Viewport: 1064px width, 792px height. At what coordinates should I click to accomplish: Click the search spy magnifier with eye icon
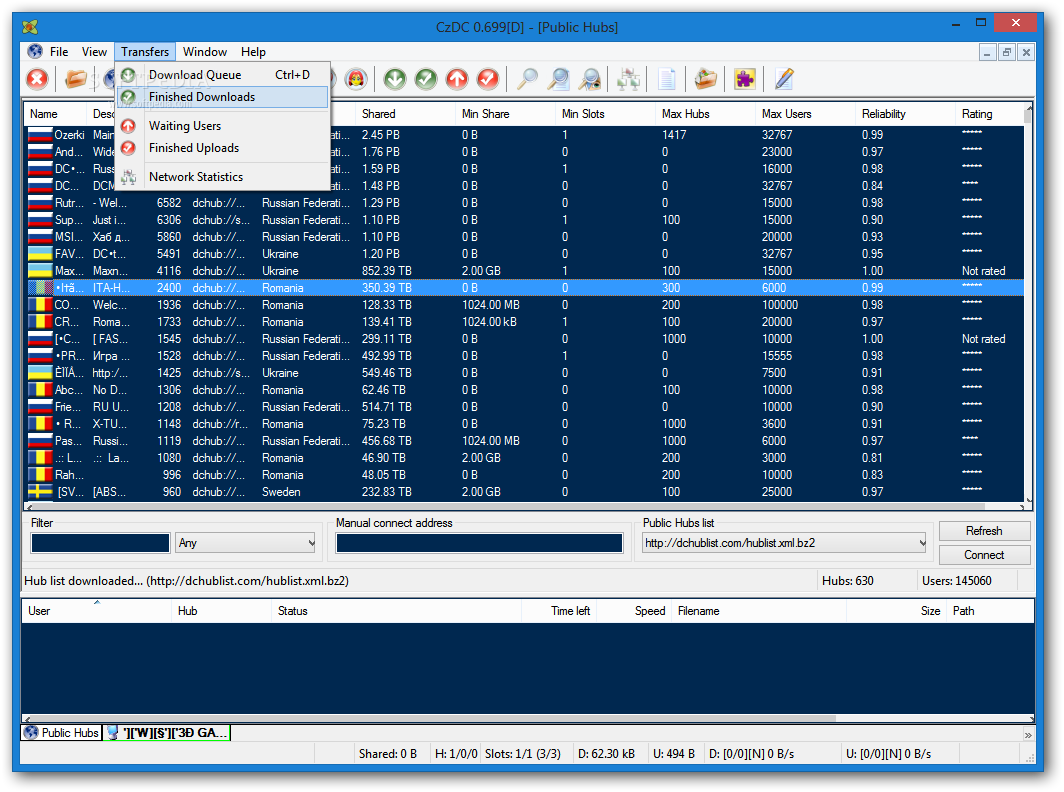point(590,79)
